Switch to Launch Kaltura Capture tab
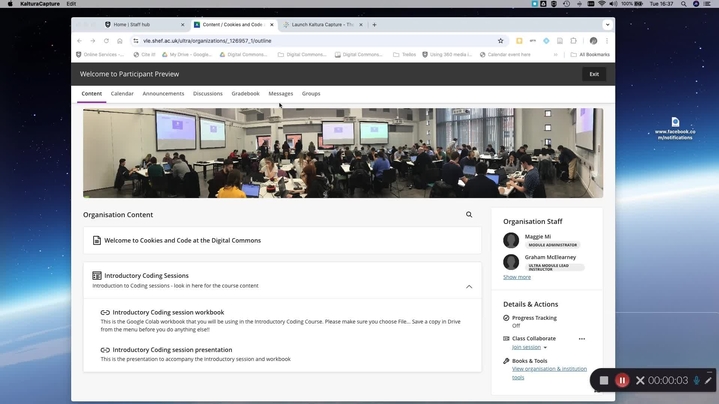 [x=323, y=25]
